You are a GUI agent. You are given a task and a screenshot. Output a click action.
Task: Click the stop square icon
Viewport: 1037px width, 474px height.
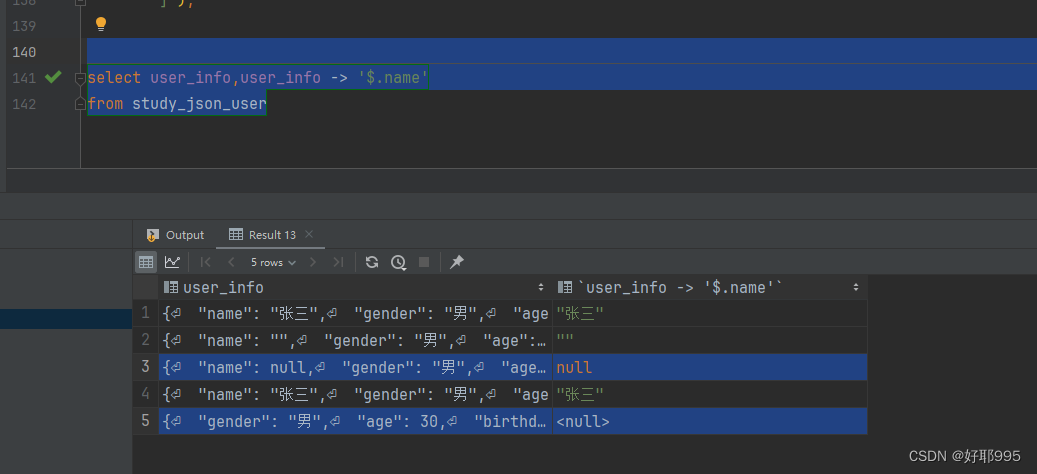pyautogui.click(x=424, y=262)
